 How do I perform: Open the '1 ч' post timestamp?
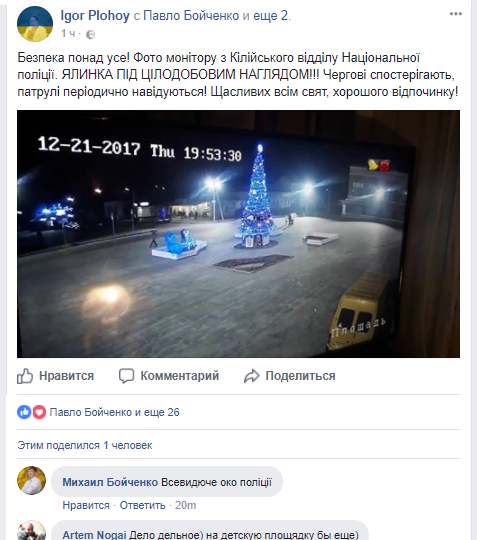coord(68,33)
